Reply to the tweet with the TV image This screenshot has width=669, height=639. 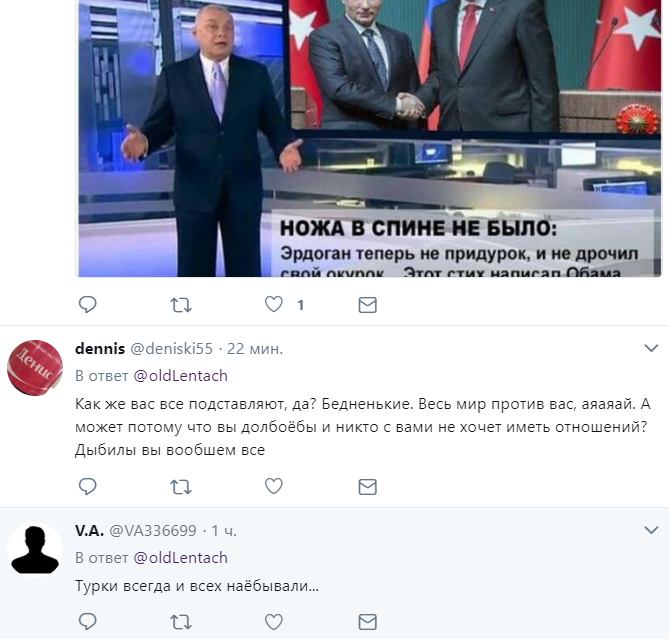click(88, 305)
